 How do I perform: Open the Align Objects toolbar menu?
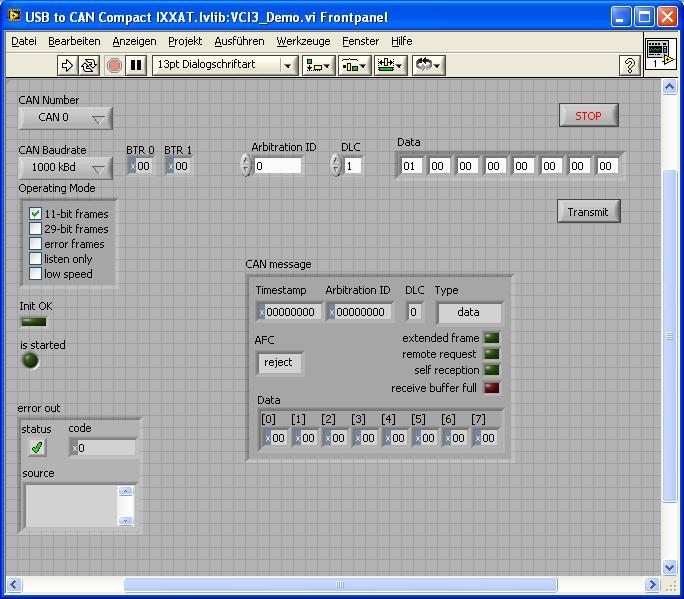click(x=319, y=65)
